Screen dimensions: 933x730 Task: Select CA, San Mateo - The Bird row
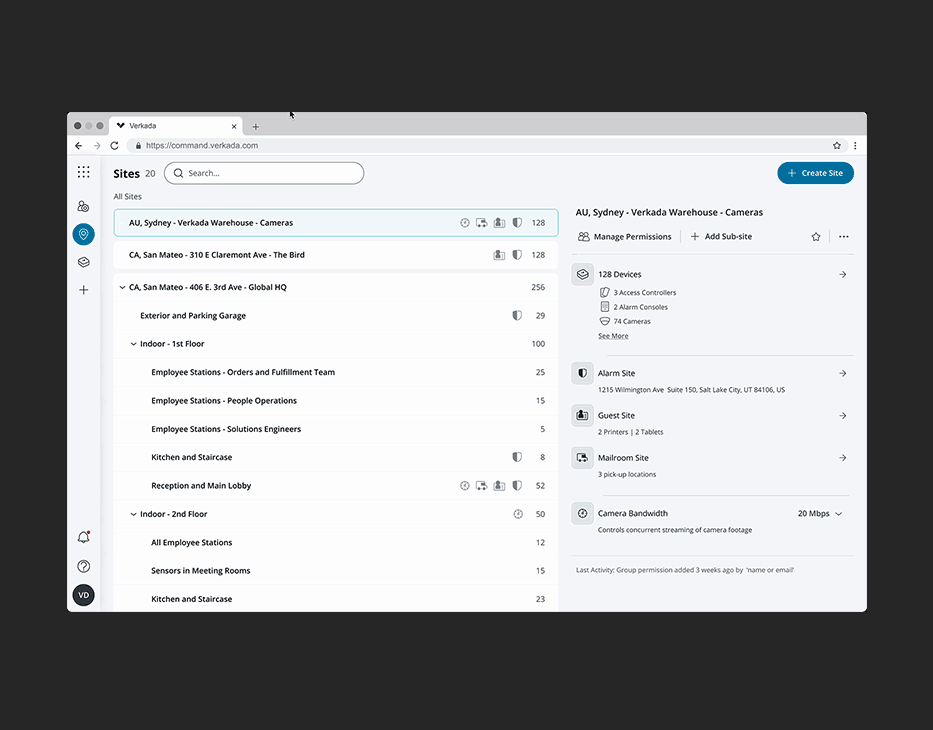pyautogui.click(x=336, y=255)
